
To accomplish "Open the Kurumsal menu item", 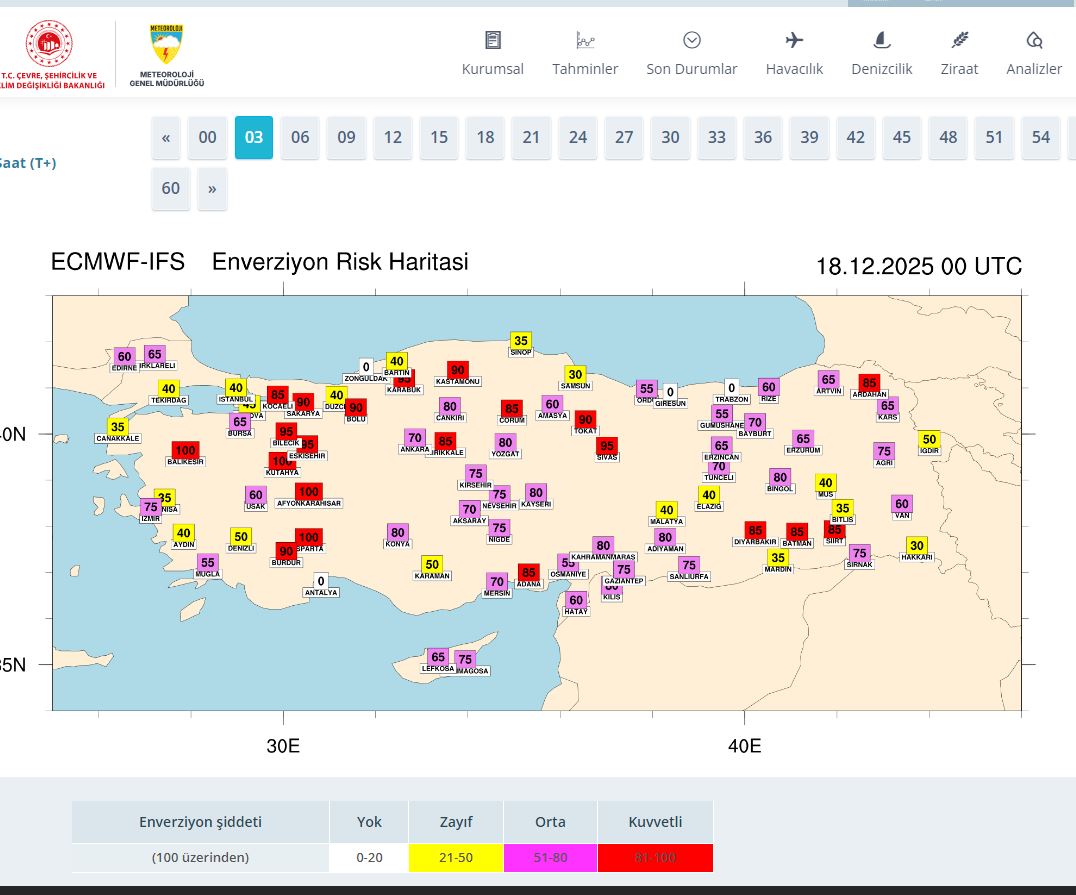I will pyautogui.click(x=492, y=69).
